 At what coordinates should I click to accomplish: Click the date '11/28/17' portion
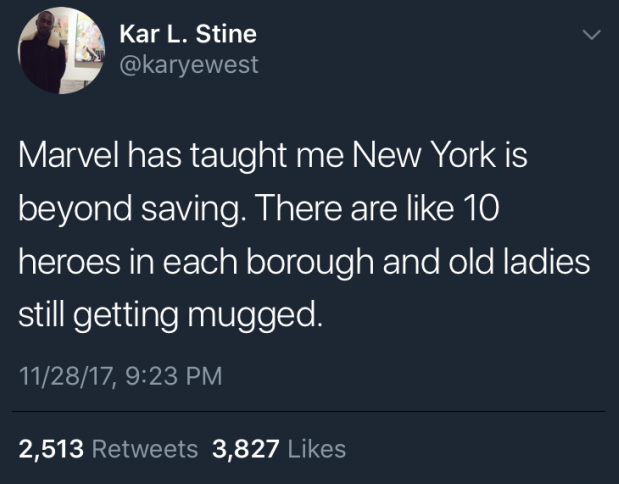tap(67, 376)
